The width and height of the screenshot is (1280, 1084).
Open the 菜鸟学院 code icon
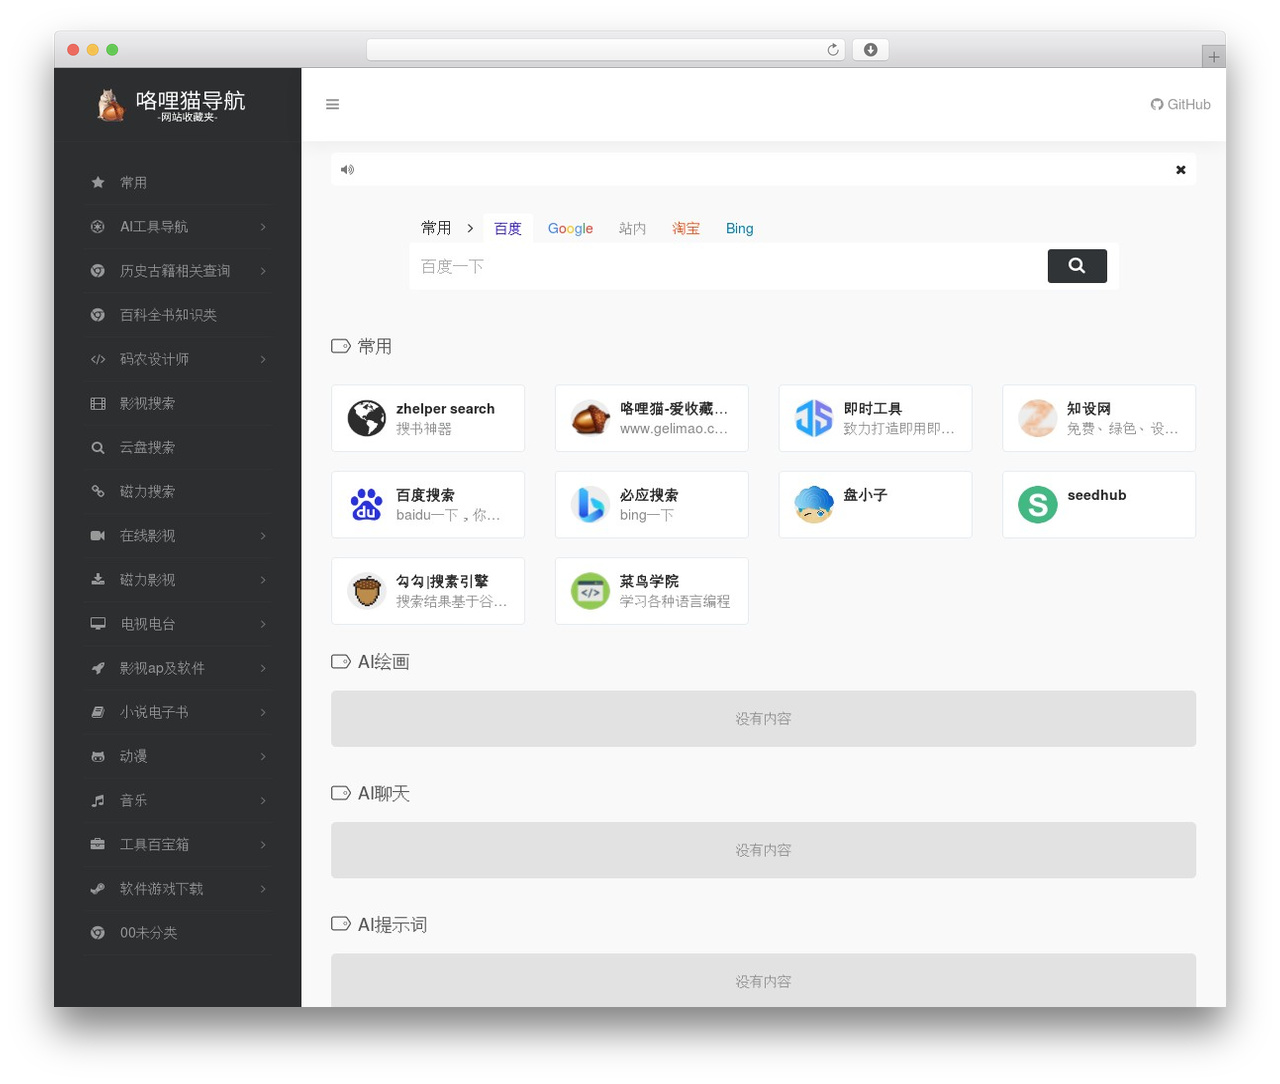pos(590,591)
